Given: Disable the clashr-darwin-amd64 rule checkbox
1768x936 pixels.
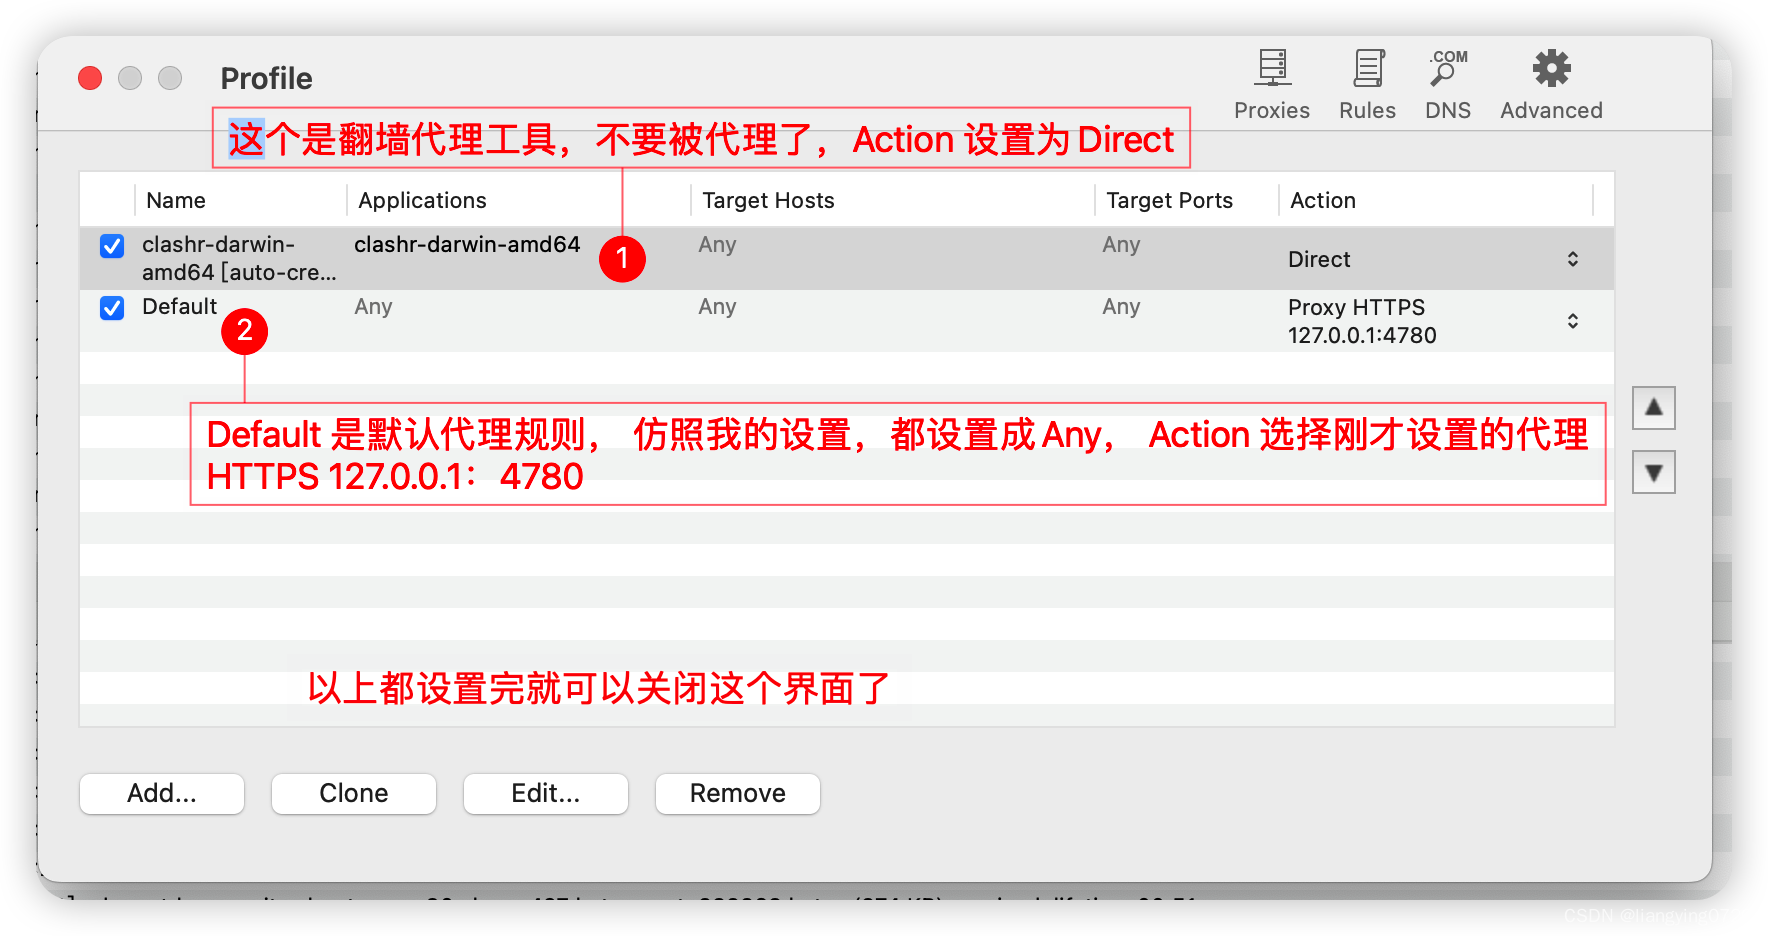Looking at the screenshot, I should (x=111, y=246).
